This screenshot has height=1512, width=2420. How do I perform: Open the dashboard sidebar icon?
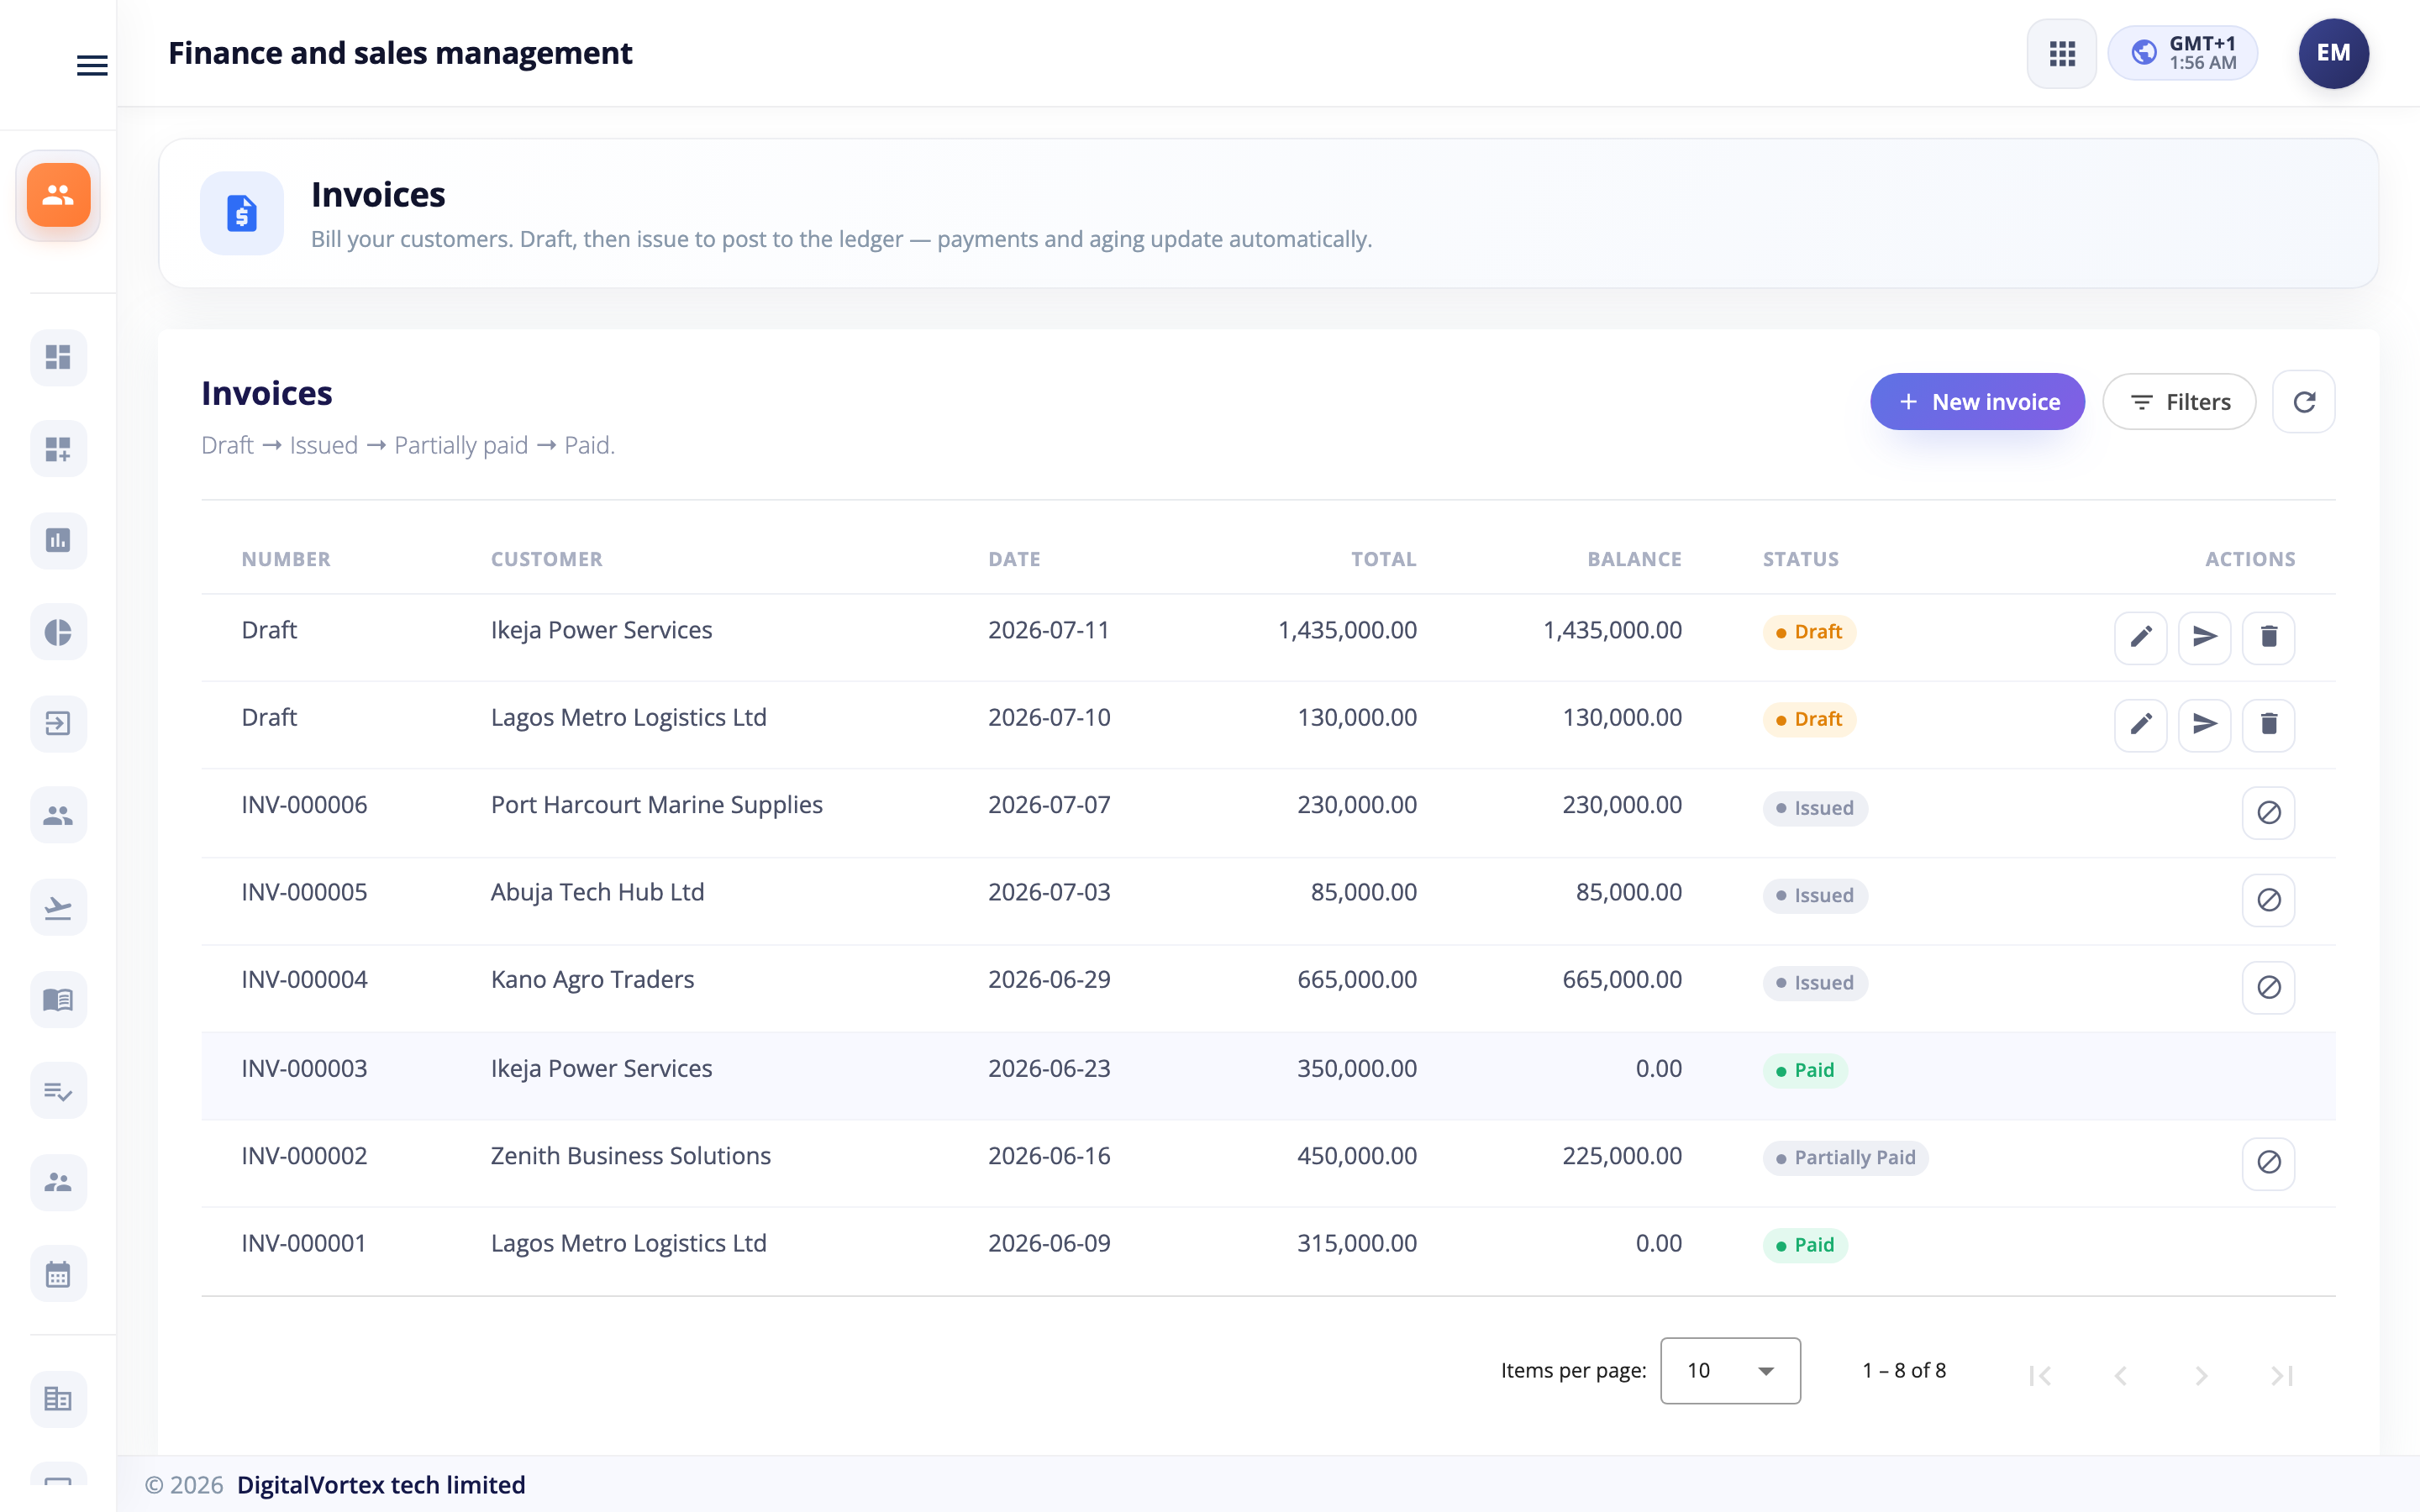(58, 357)
